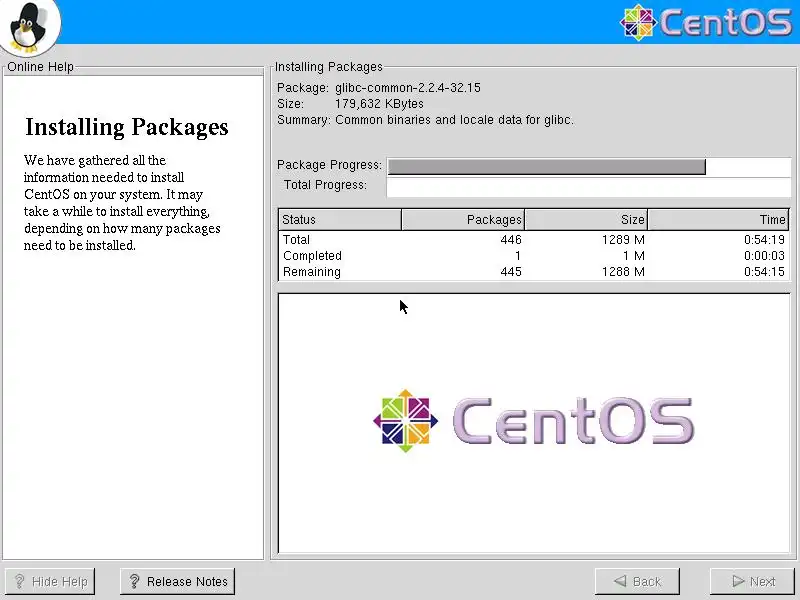This screenshot has height=600, width=800.
Task: Click the question mark icon on Hide Help
Action: (19, 581)
